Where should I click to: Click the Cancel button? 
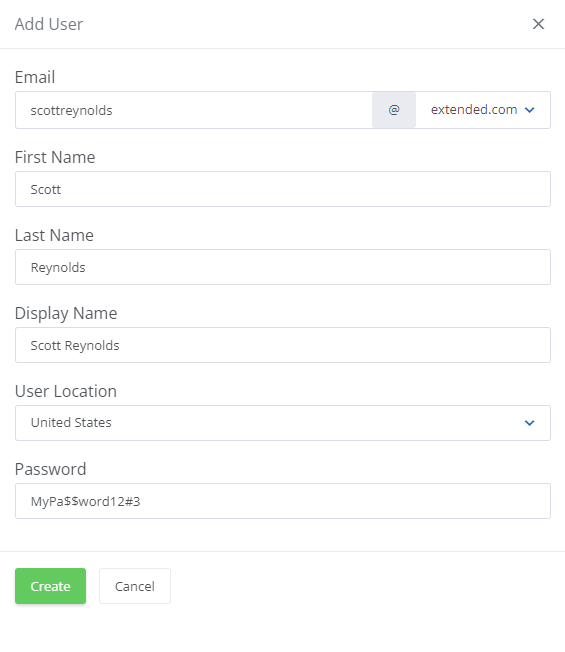[135, 586]
